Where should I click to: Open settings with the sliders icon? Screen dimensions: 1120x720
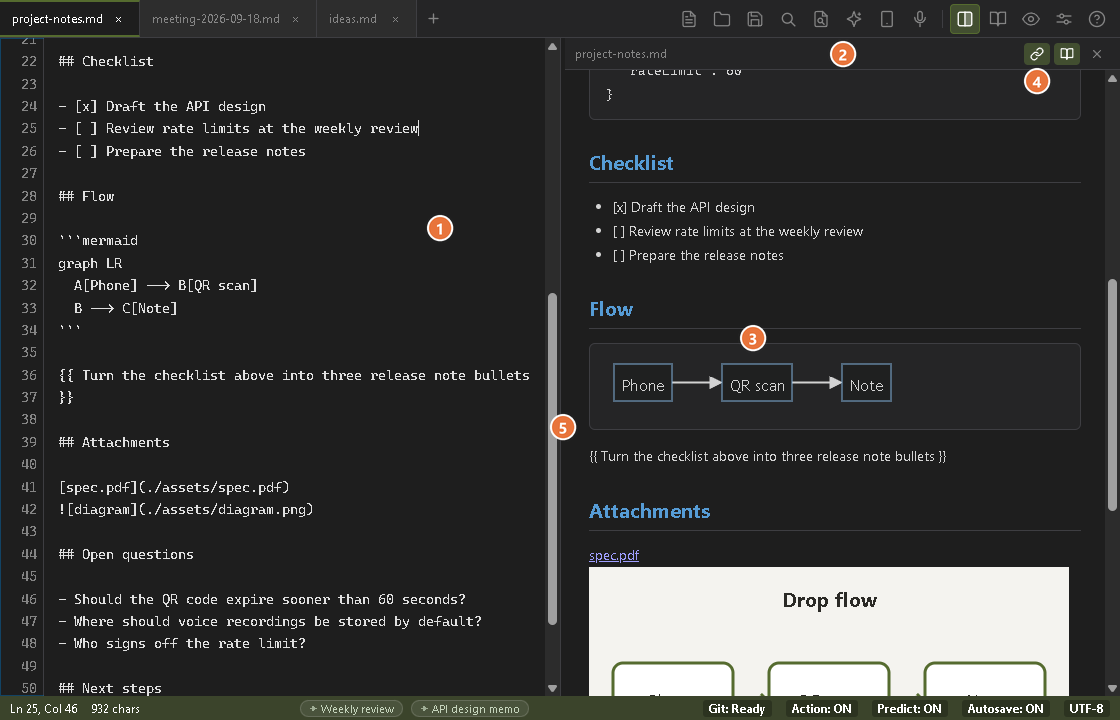pyautogui.click(x=1064, y=19)
